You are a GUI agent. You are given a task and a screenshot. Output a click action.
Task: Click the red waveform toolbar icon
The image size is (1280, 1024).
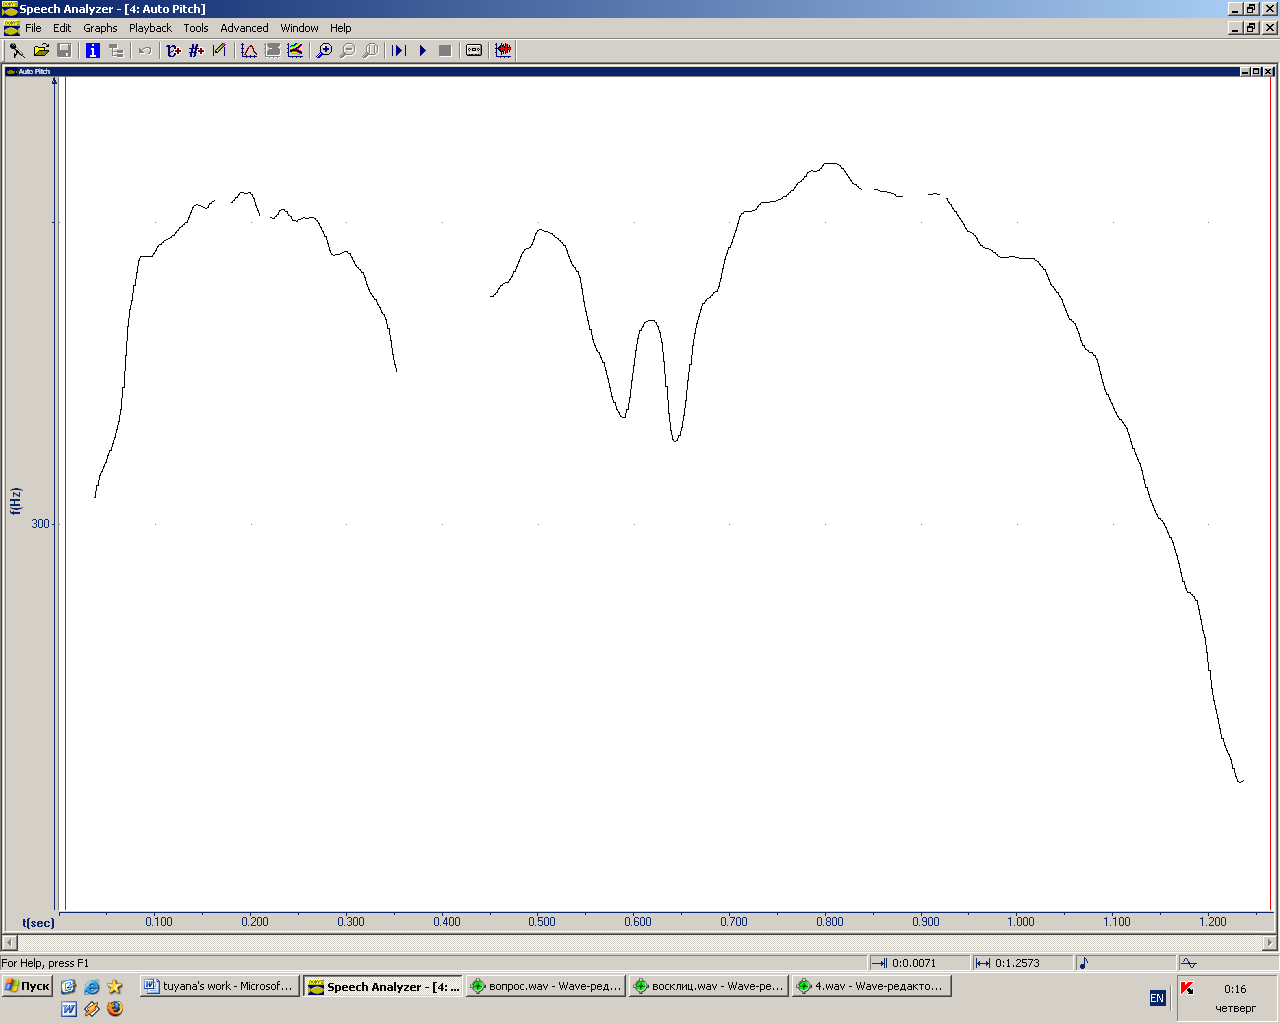503,50
